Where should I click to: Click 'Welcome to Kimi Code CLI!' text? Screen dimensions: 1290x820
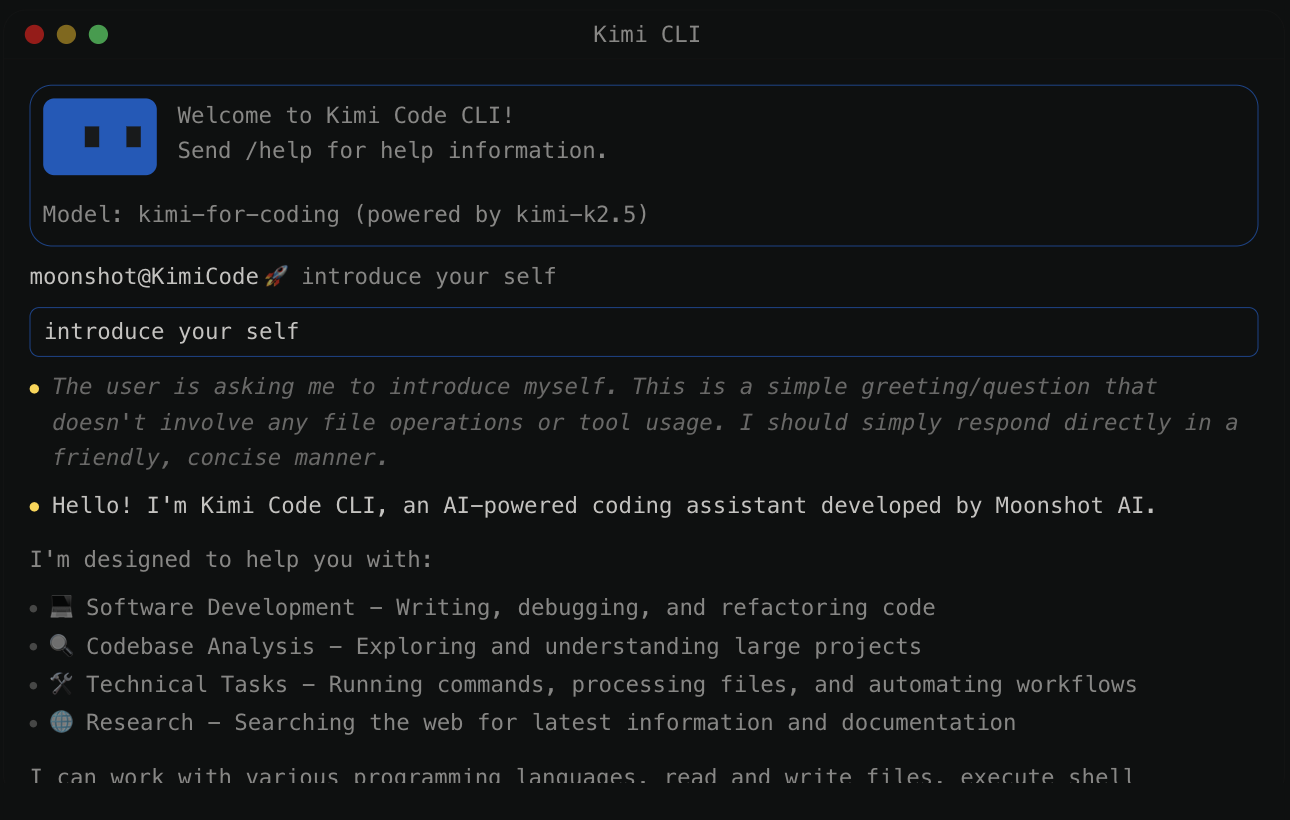[346, 115]
